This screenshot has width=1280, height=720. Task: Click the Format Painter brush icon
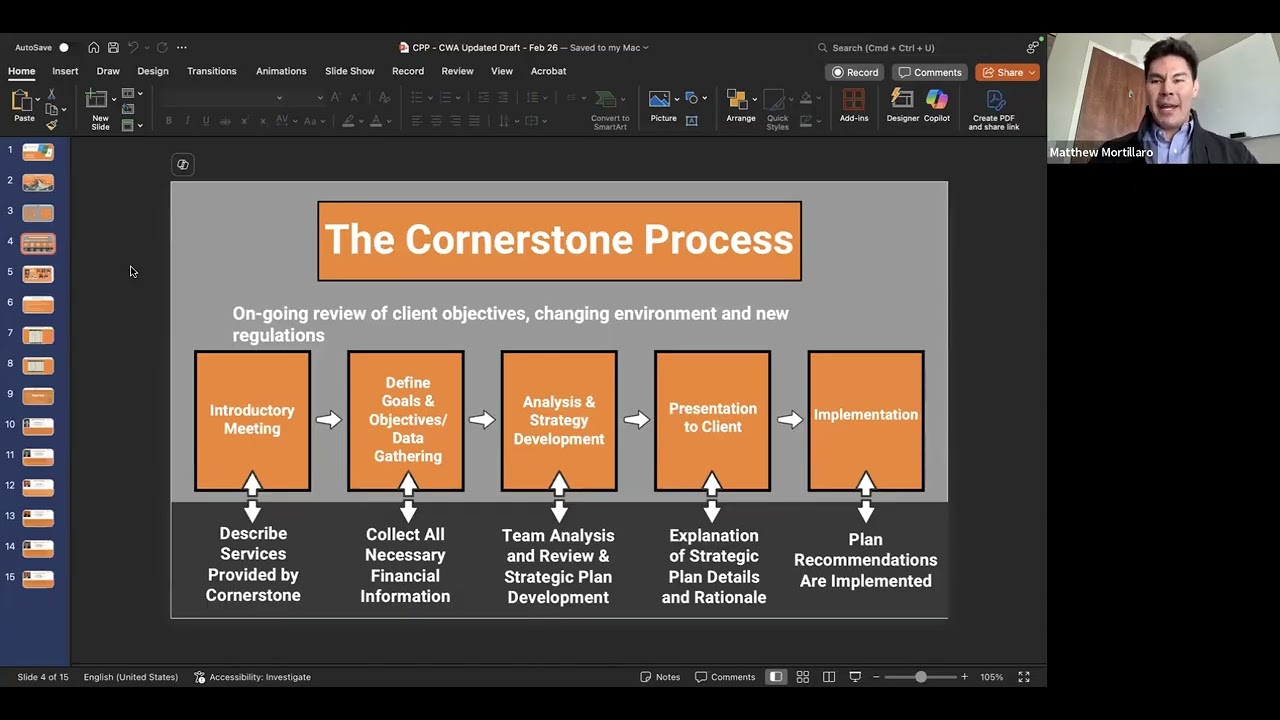coord(51,125)
